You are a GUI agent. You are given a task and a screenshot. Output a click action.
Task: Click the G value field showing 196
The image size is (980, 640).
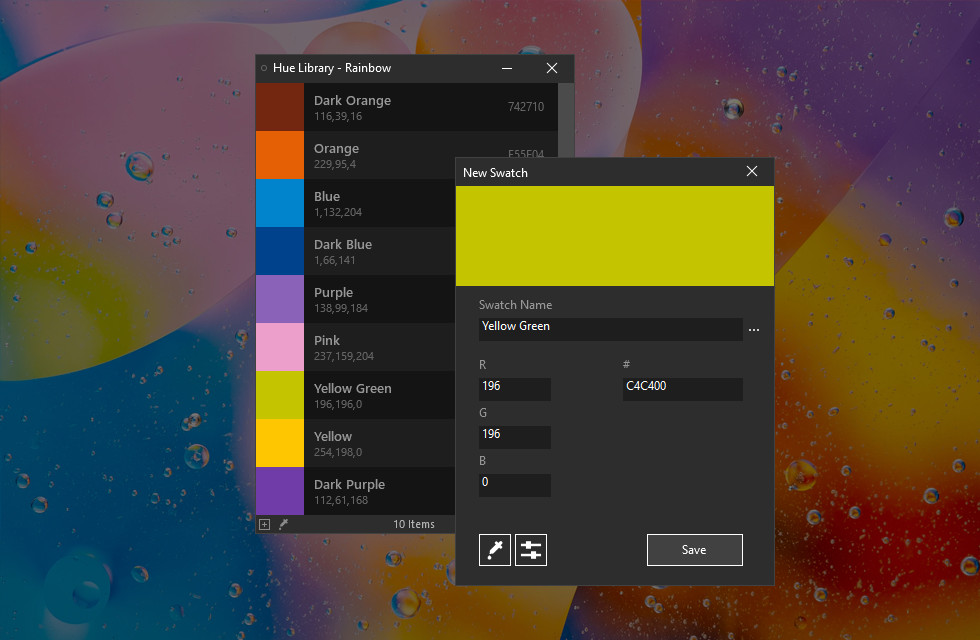click(x=514, y=437)
